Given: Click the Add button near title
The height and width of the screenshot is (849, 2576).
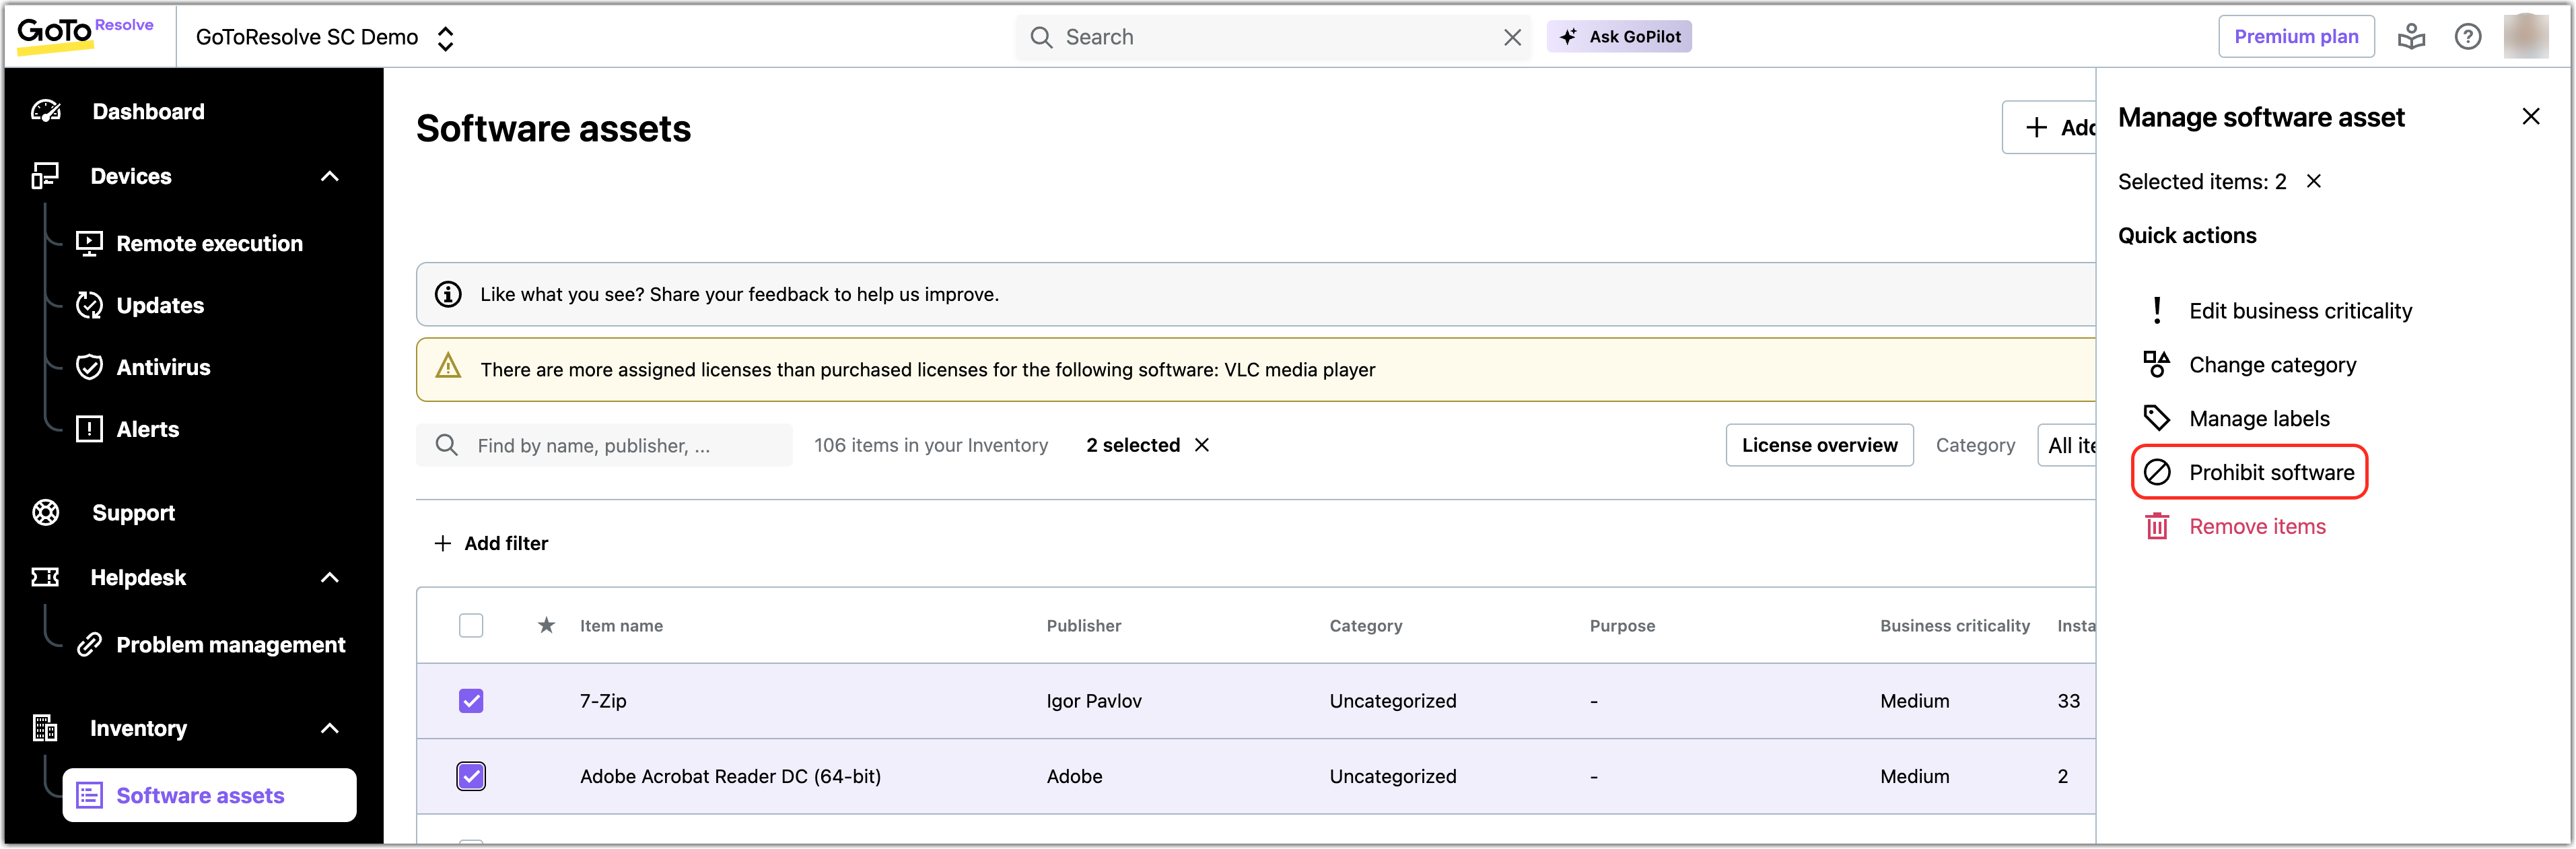Looking at the screenshot, I should point(2049,127).
